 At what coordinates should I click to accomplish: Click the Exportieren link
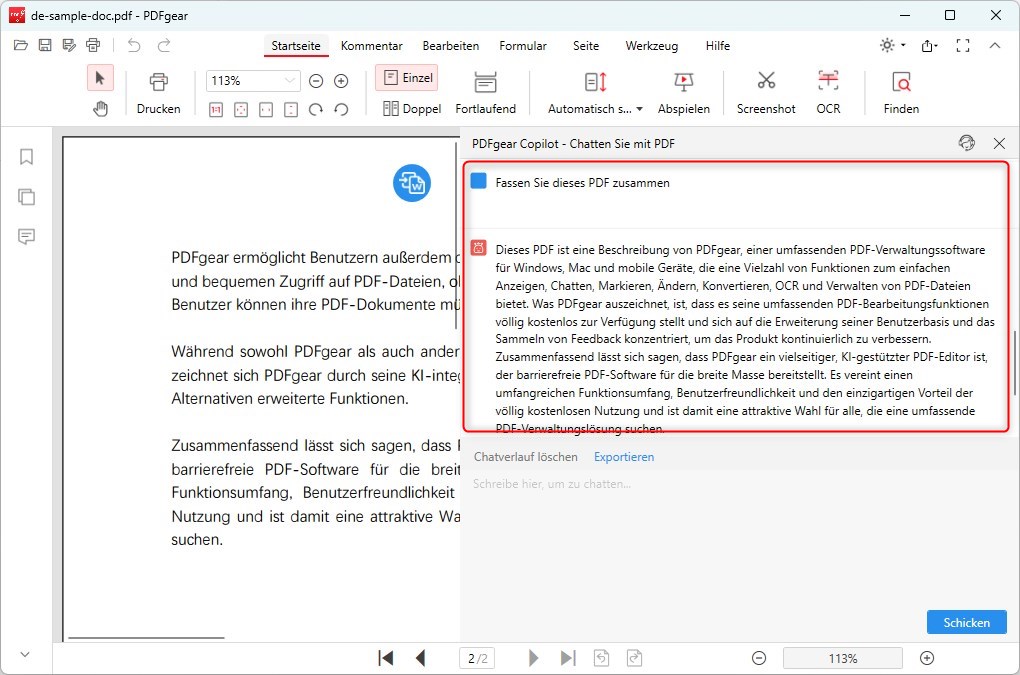[624, 457]
